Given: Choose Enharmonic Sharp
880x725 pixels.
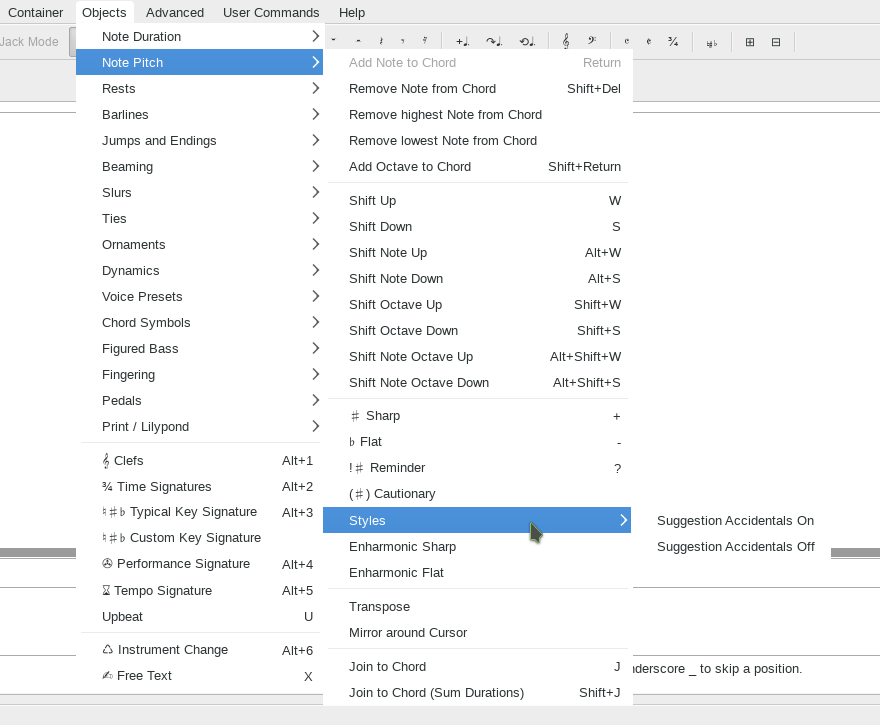Looking at the screenshot, I should [477, 547].
